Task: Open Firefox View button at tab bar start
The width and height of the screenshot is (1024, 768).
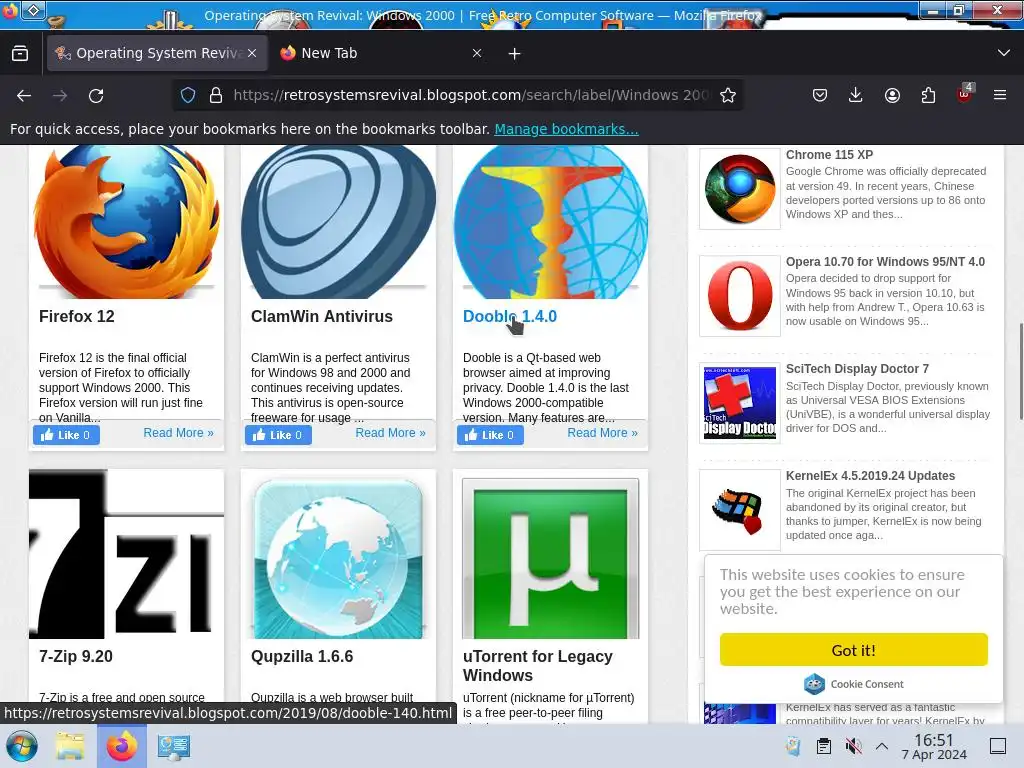Action: [x=20, y=54]
